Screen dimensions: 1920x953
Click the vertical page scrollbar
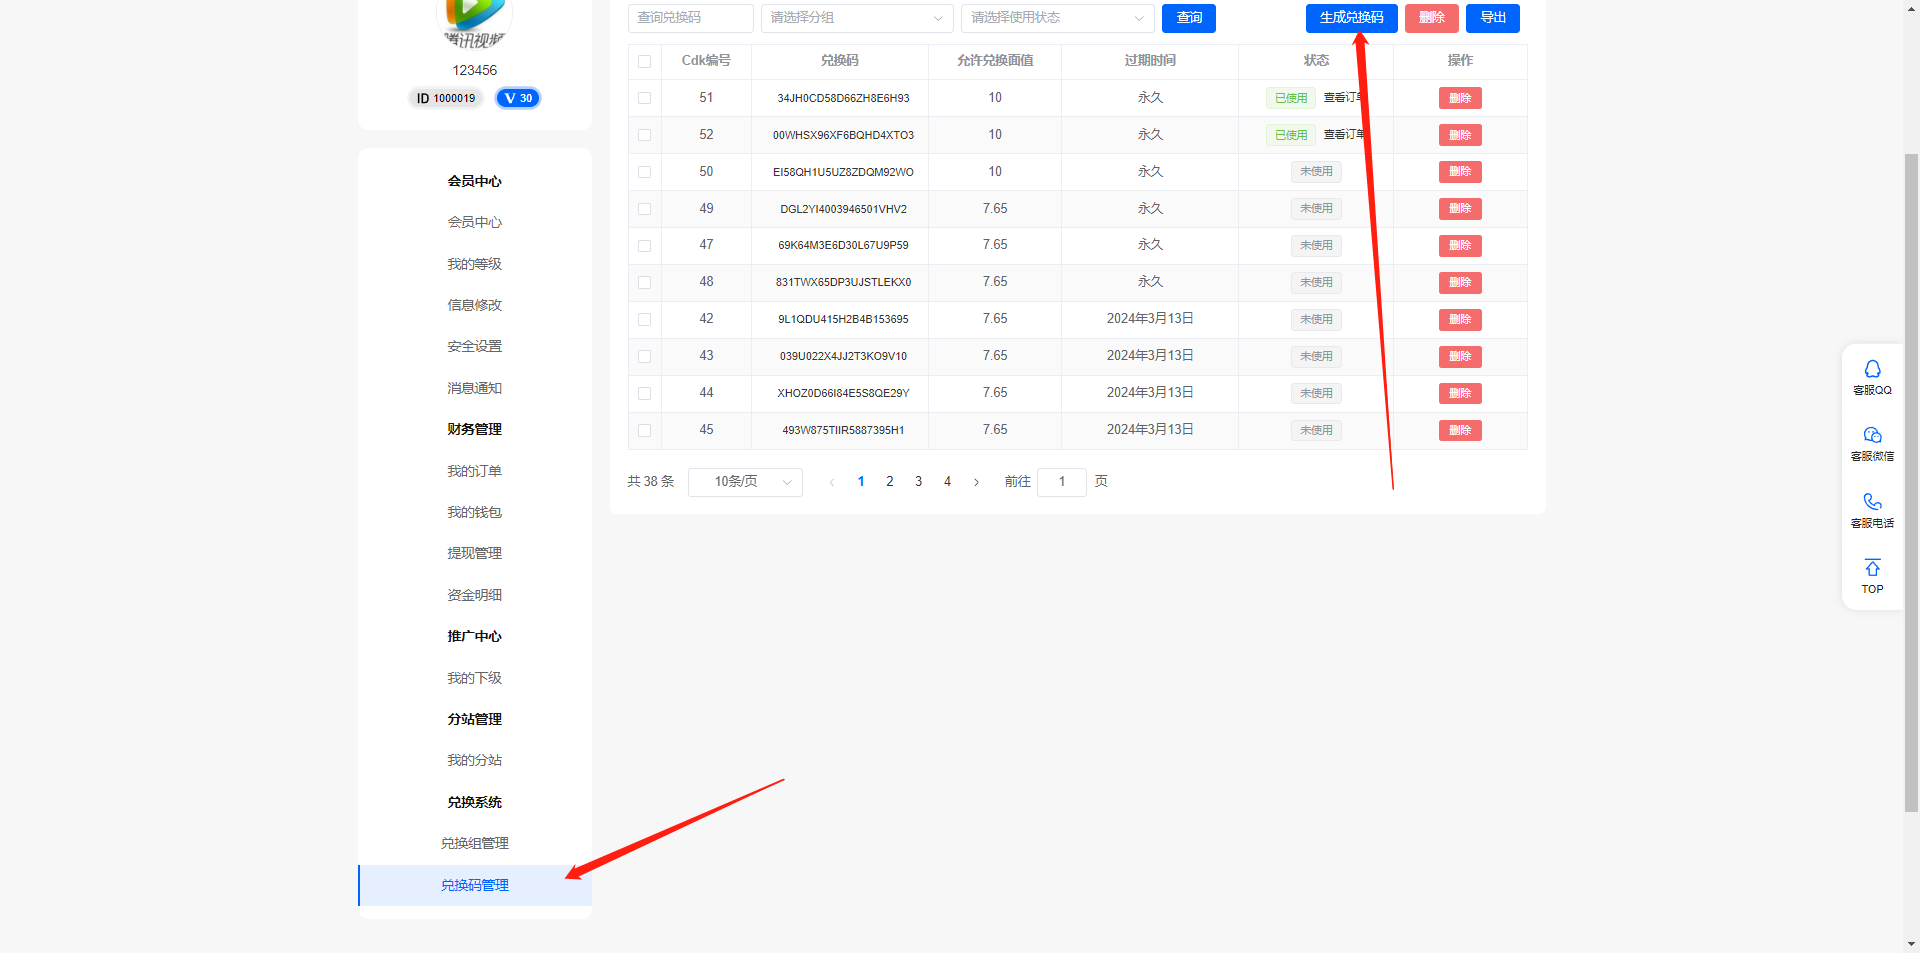tap(1911, 480)
